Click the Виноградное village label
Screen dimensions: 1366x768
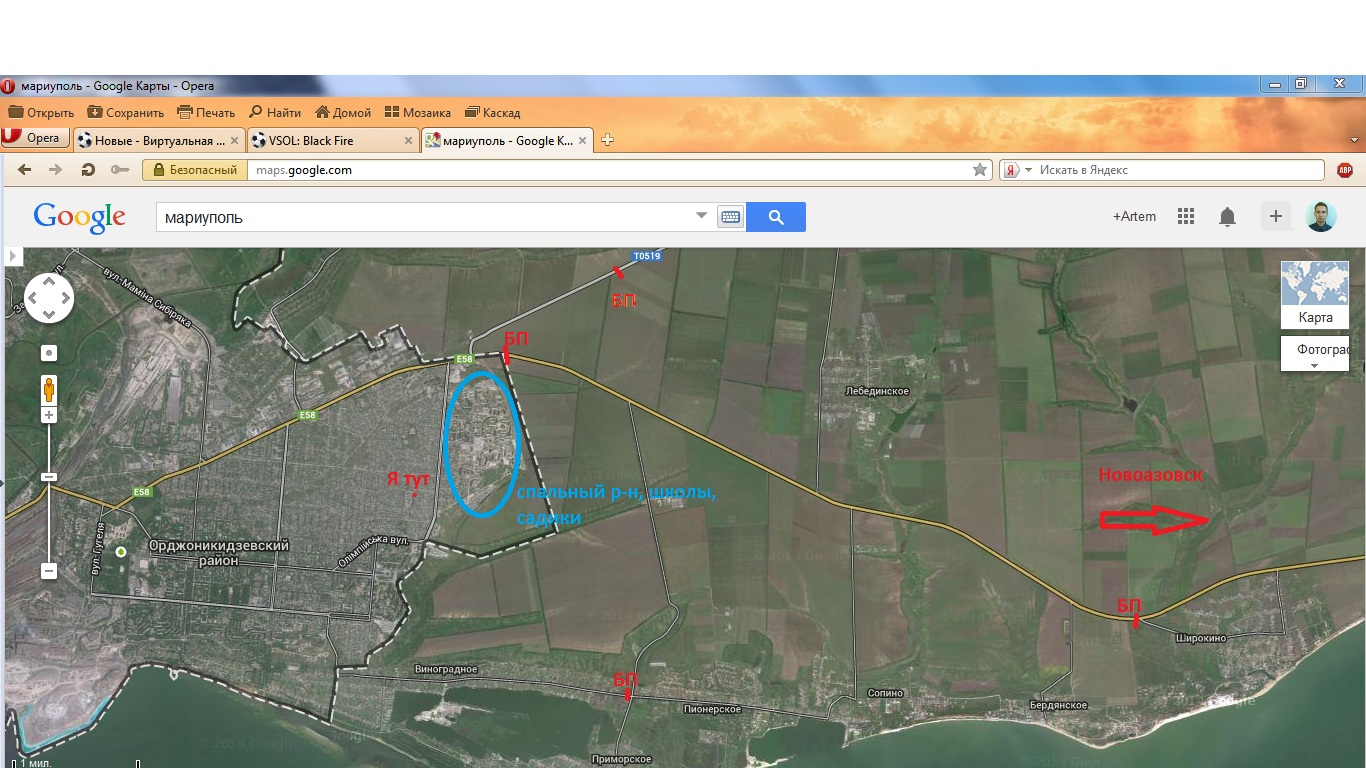[x=445, y=669]
